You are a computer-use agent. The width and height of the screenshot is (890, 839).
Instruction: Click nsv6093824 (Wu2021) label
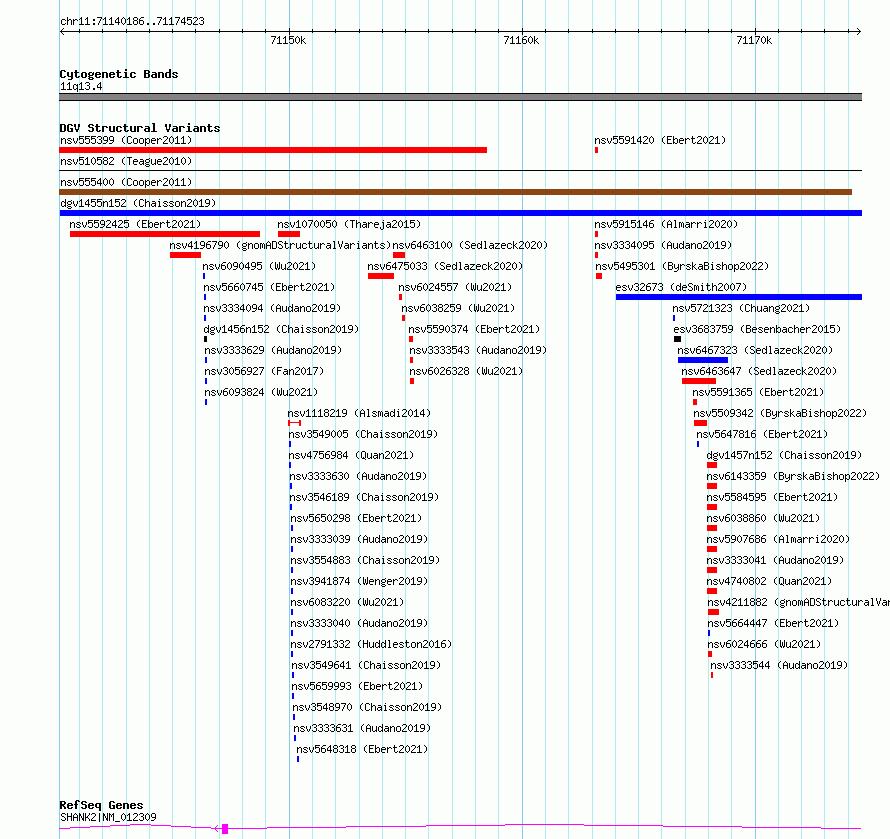262,392
